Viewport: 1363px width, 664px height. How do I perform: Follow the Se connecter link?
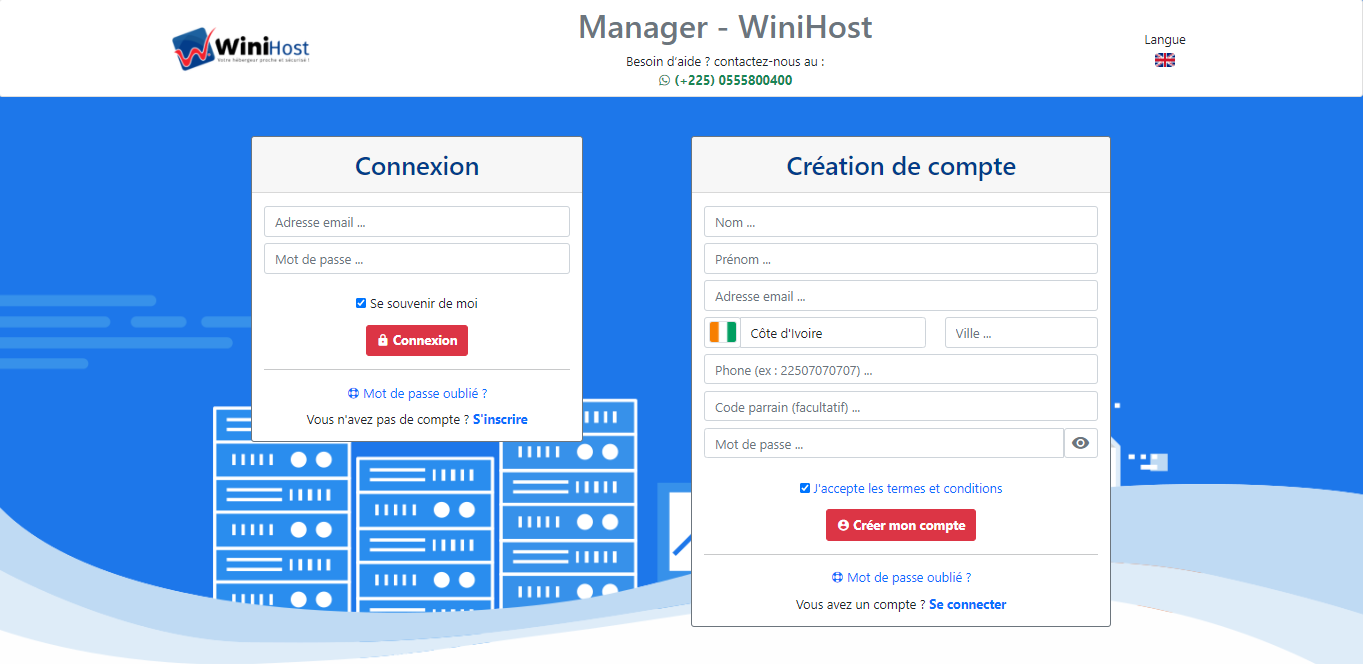967,605
